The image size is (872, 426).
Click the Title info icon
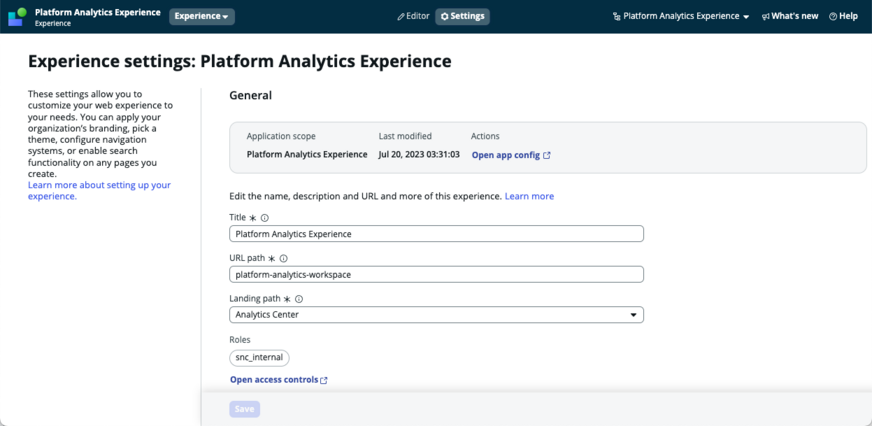265,218
